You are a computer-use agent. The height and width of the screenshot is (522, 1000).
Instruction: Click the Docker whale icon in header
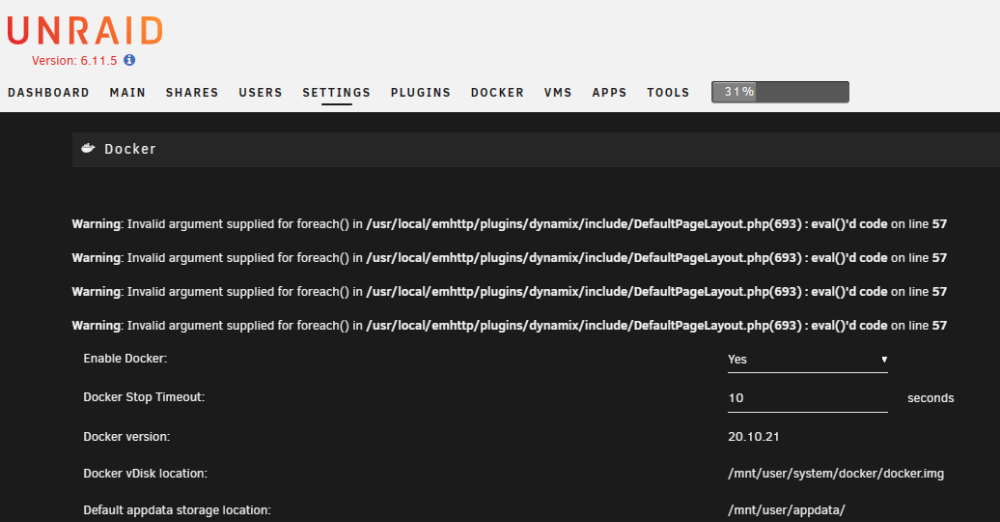coord(88,149)
